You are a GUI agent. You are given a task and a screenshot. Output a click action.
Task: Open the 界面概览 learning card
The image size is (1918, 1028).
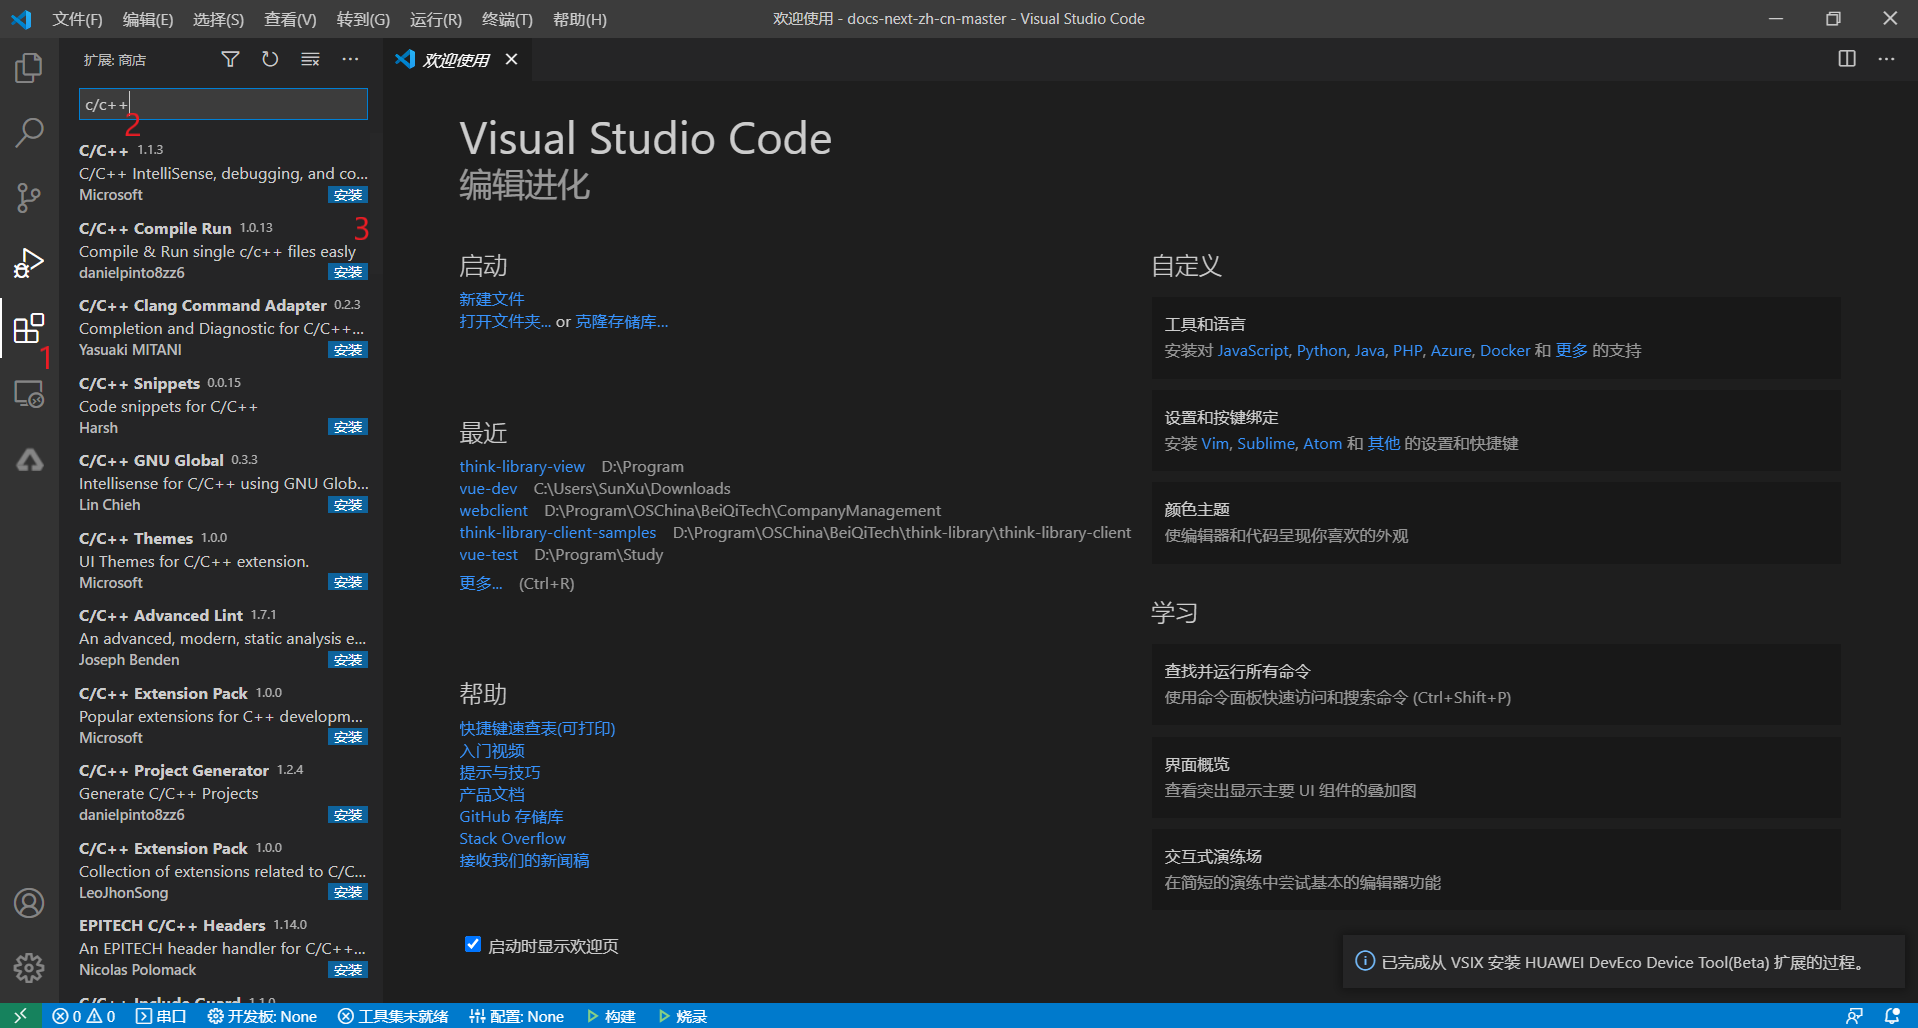point(1496,777)
